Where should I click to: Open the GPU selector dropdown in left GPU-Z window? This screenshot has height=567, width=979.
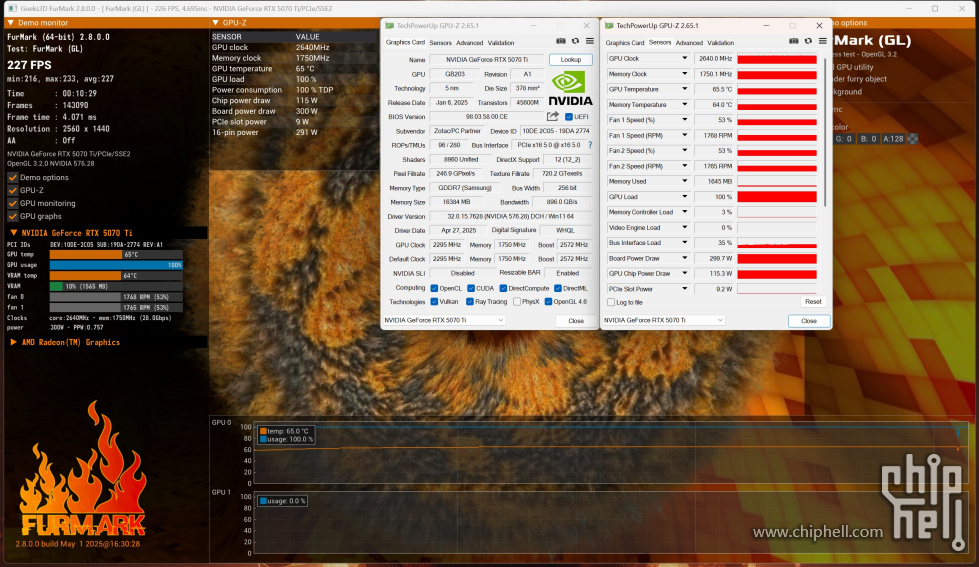point(444,320)
